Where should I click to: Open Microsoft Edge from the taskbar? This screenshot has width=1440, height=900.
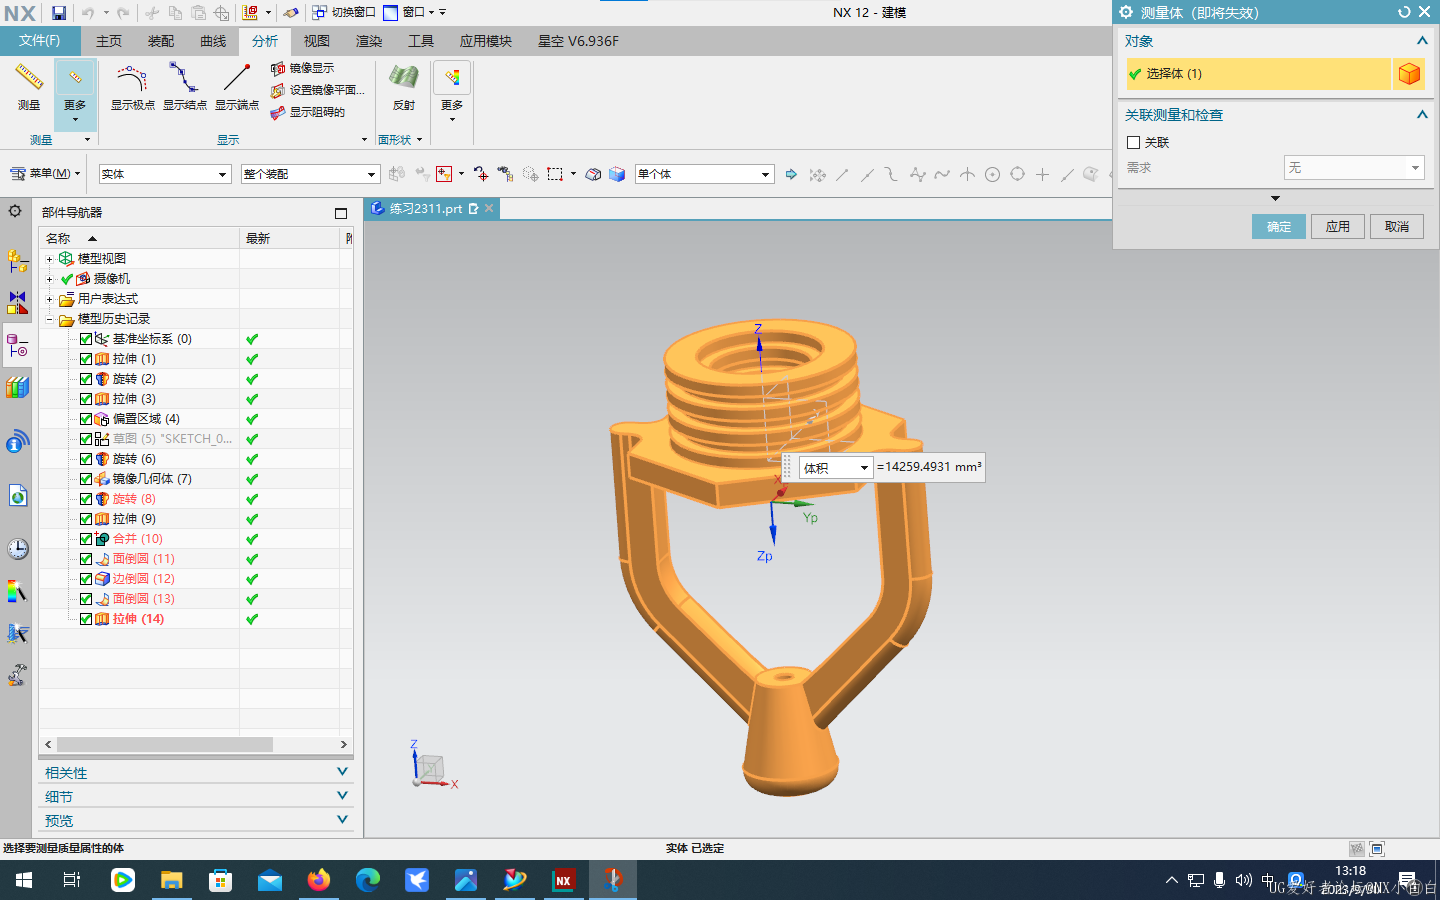point(368,880)
